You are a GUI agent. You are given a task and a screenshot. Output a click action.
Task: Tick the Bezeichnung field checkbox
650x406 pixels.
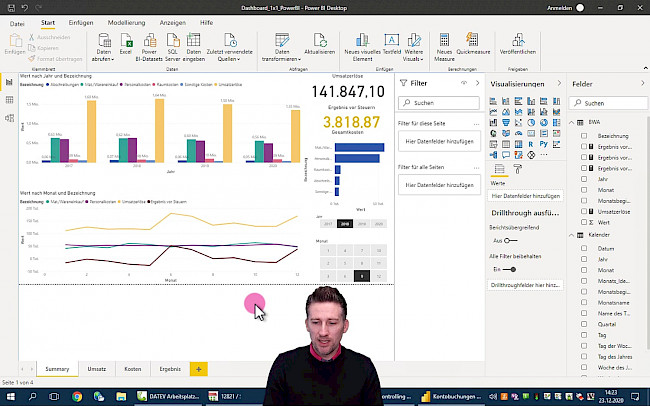[585, 134]
